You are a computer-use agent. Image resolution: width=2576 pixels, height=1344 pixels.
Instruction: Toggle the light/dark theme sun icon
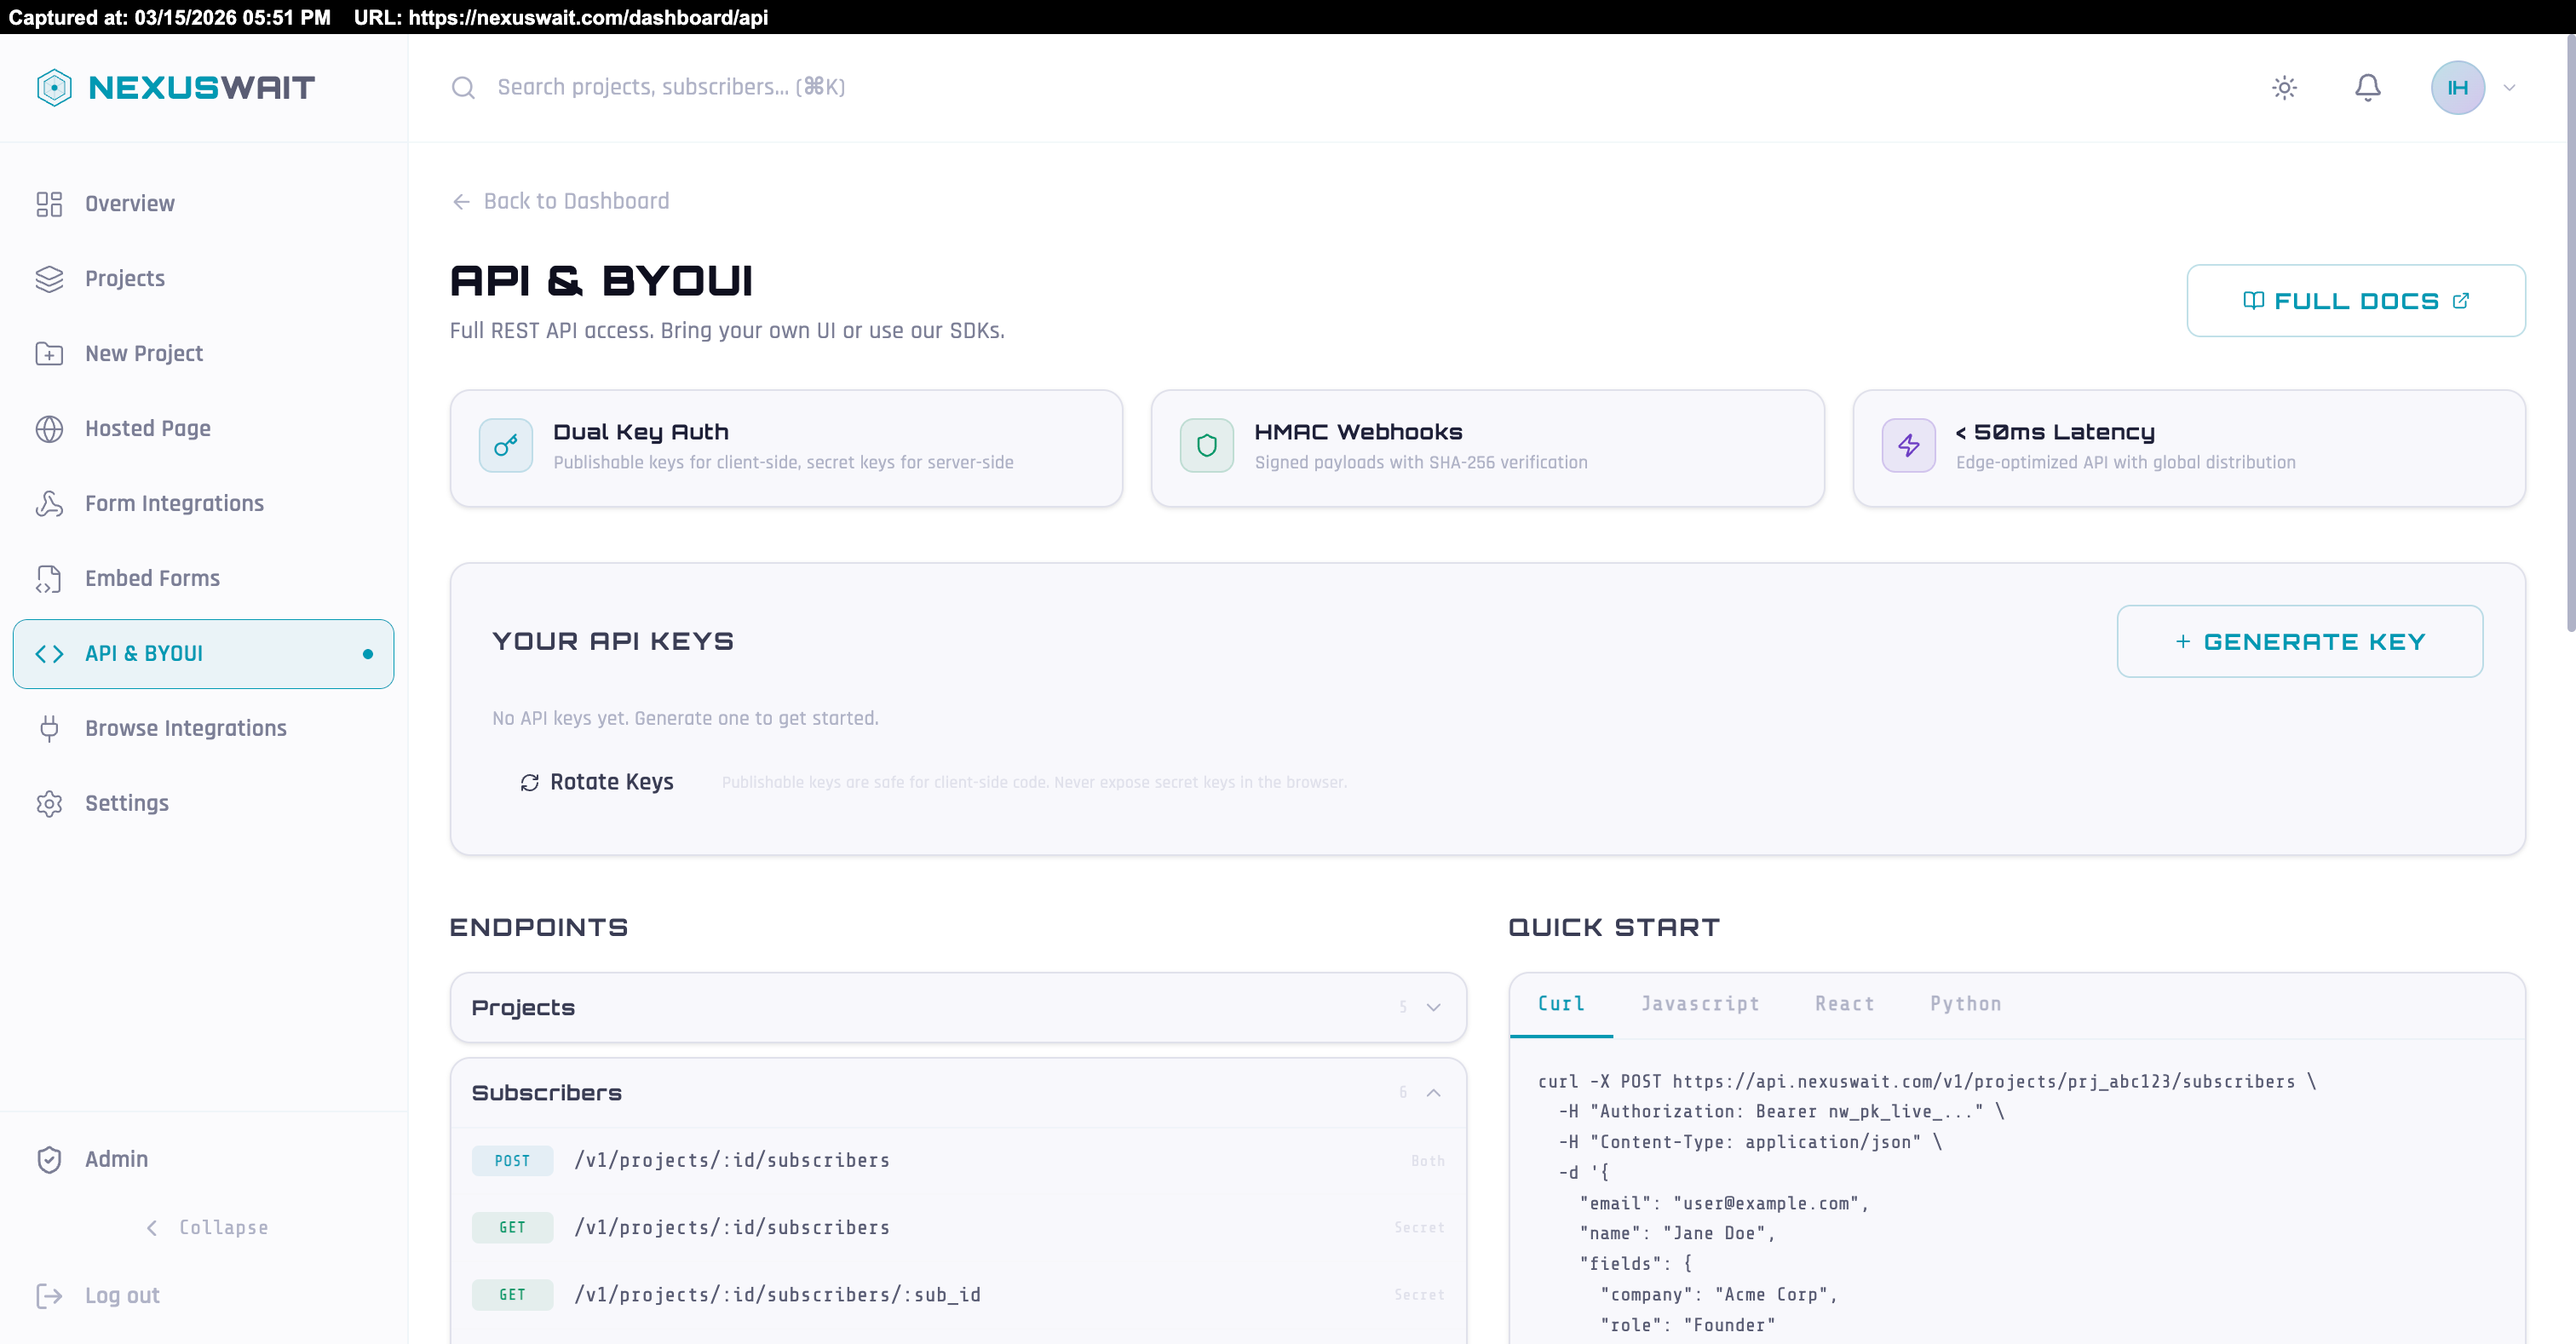pos(2284,88)
